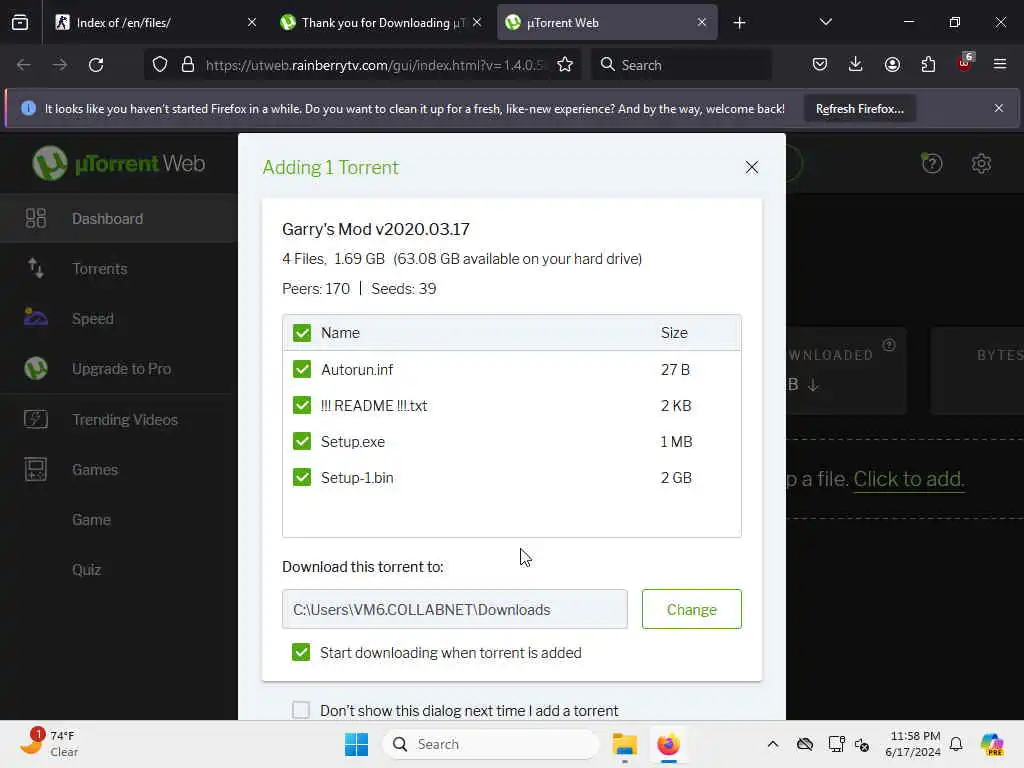The width and height of the screenshot is (1024, 768).
Task: Reload the current page
Action: point(96,65)
